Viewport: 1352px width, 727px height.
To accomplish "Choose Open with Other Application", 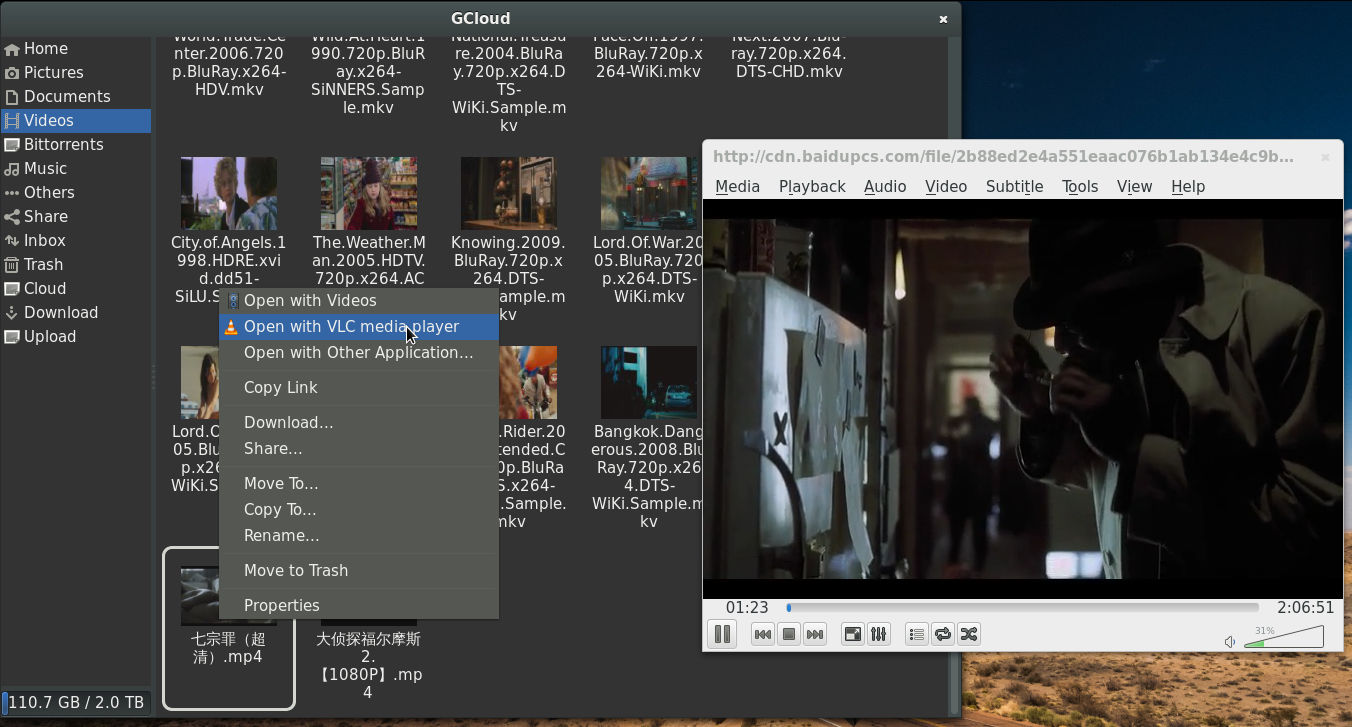I will [x=359, y=352].
